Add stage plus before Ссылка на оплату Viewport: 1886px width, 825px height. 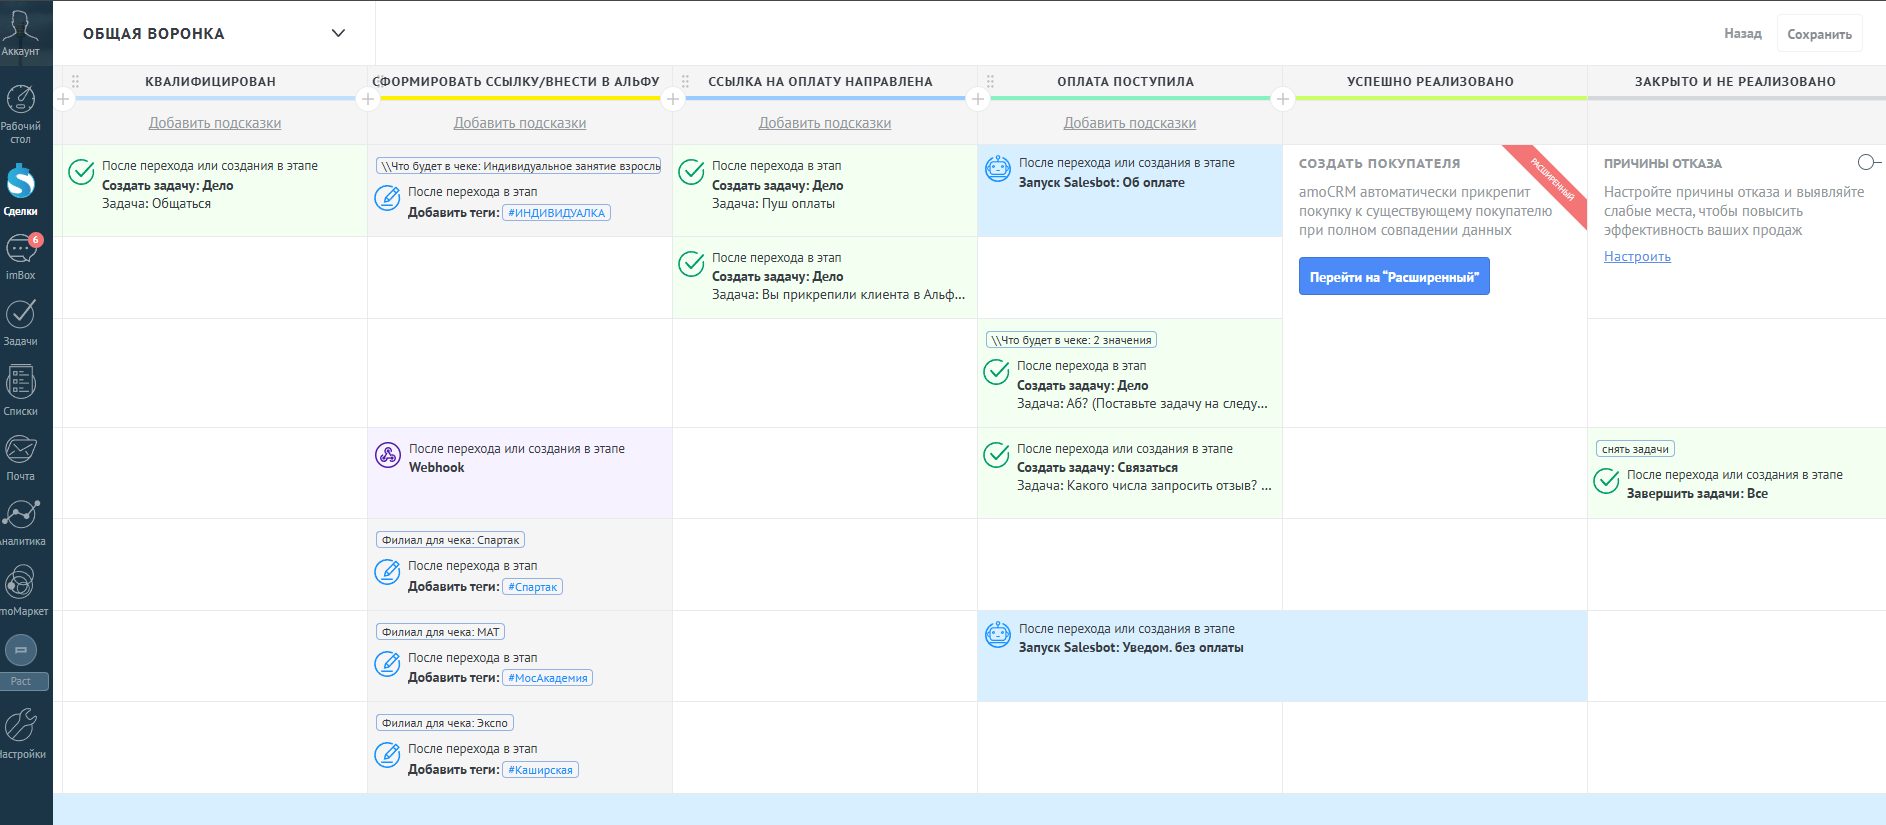[x=673, y=99]
